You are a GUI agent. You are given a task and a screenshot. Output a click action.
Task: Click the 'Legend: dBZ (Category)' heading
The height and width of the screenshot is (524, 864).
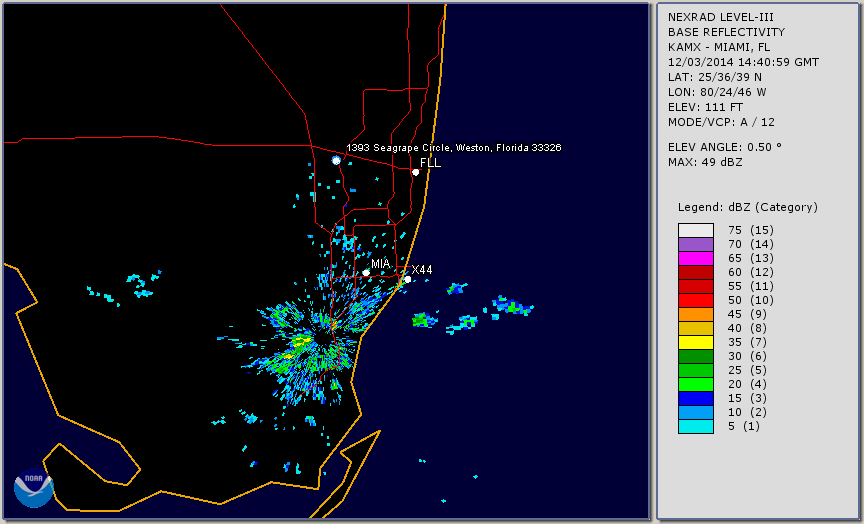click(x=748, y=207)
